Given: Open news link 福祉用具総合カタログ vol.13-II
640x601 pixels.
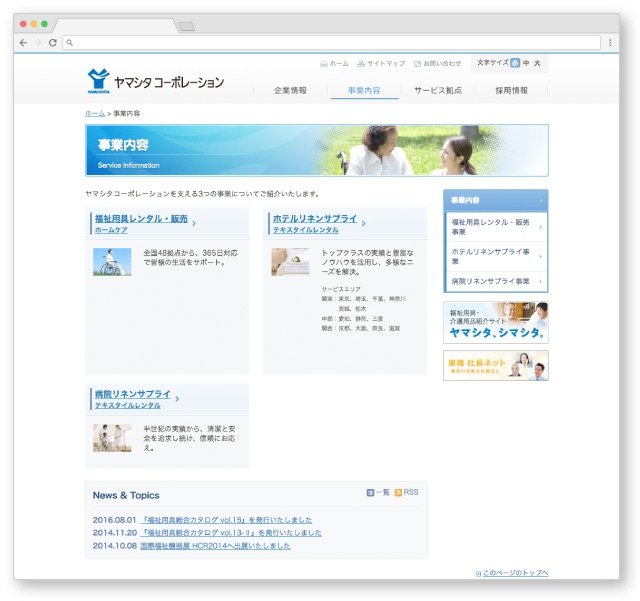Looking at the screenshot, I should (231, 533).
